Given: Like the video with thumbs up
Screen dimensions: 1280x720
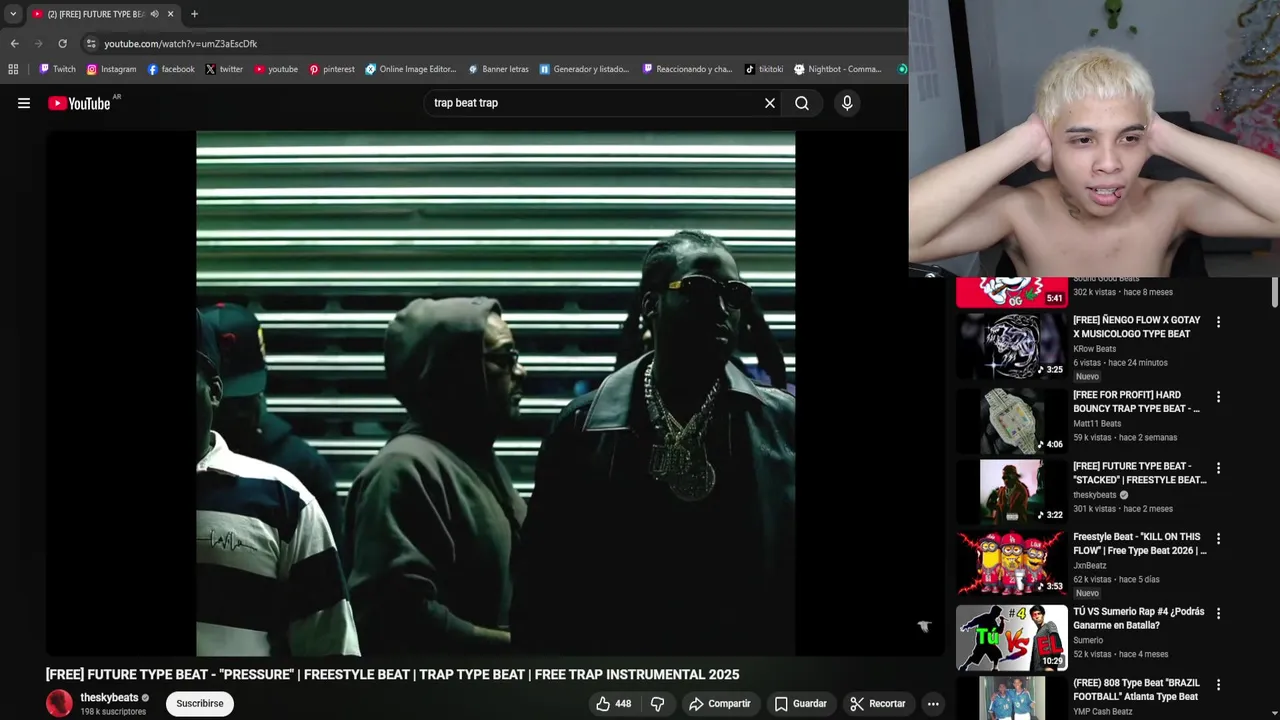Looking at the screenshot, I should pos(603,704).
